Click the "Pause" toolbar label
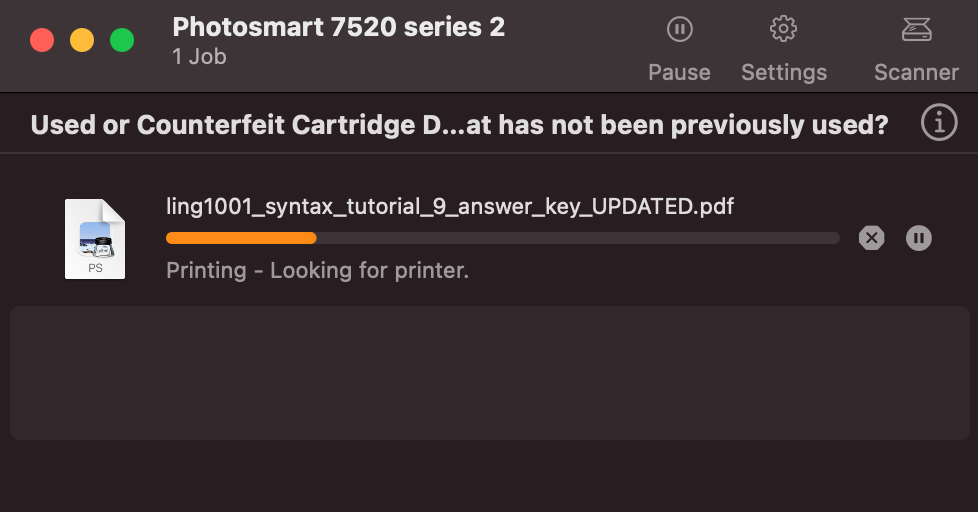 679,72
